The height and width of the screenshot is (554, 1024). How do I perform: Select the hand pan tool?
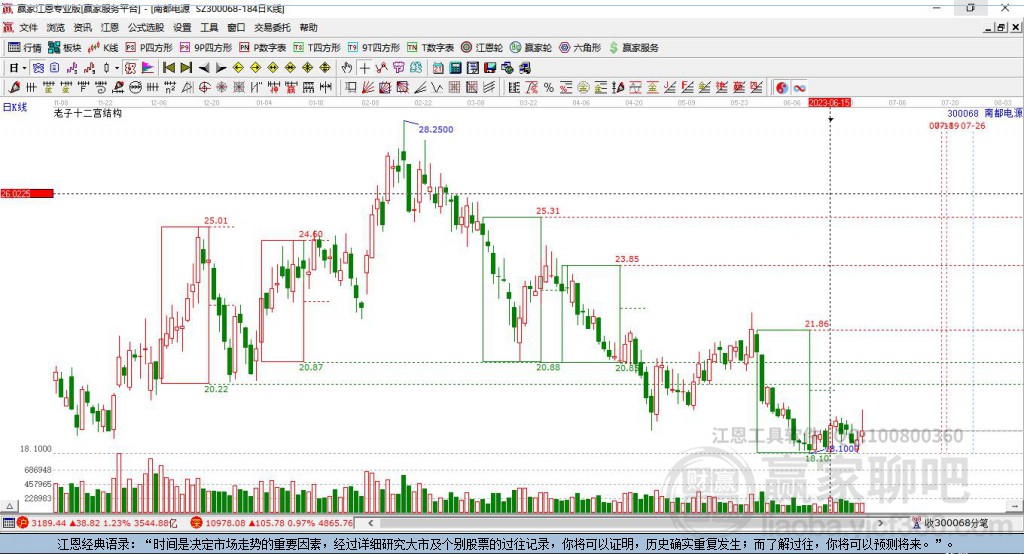(x=347, y=68)
